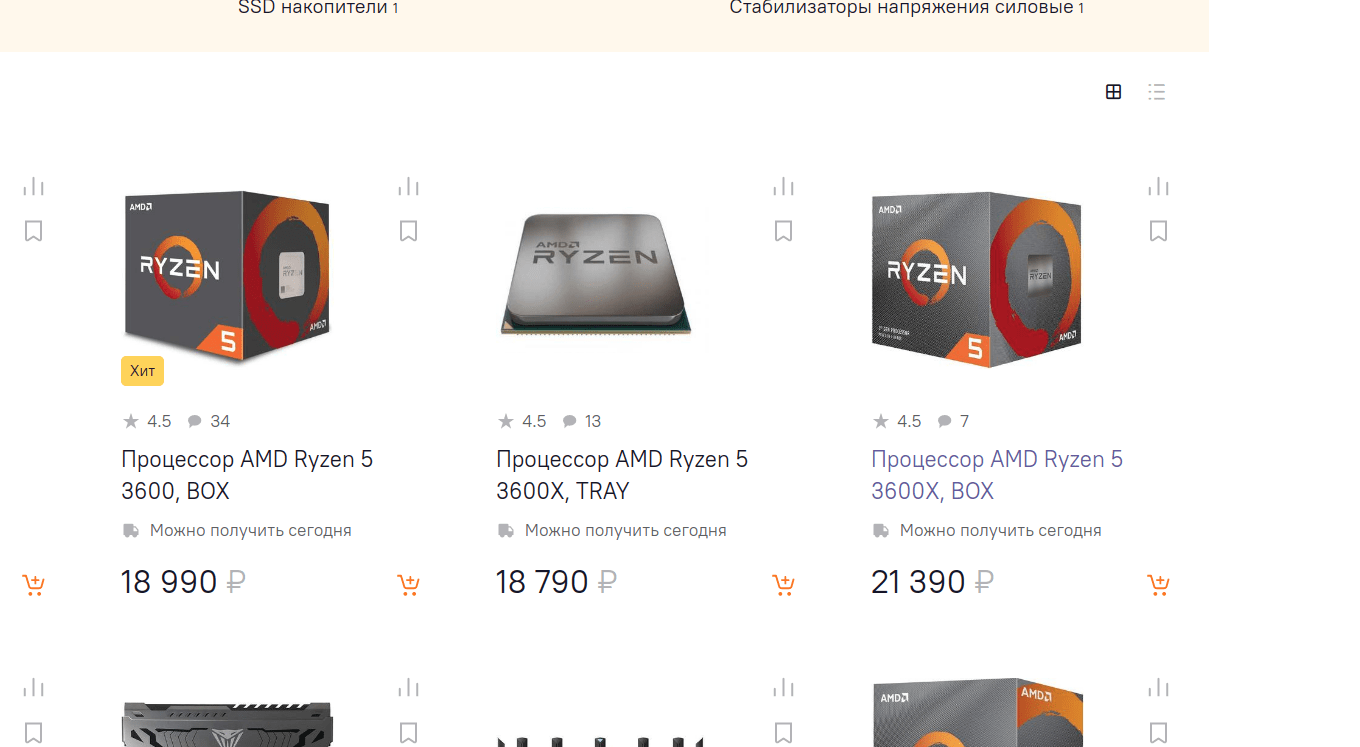The width and height of the screenshot is (1360, 747).
Task: View 34 reviews for Ryzen 5 3600 BOX
Action: 209,421
